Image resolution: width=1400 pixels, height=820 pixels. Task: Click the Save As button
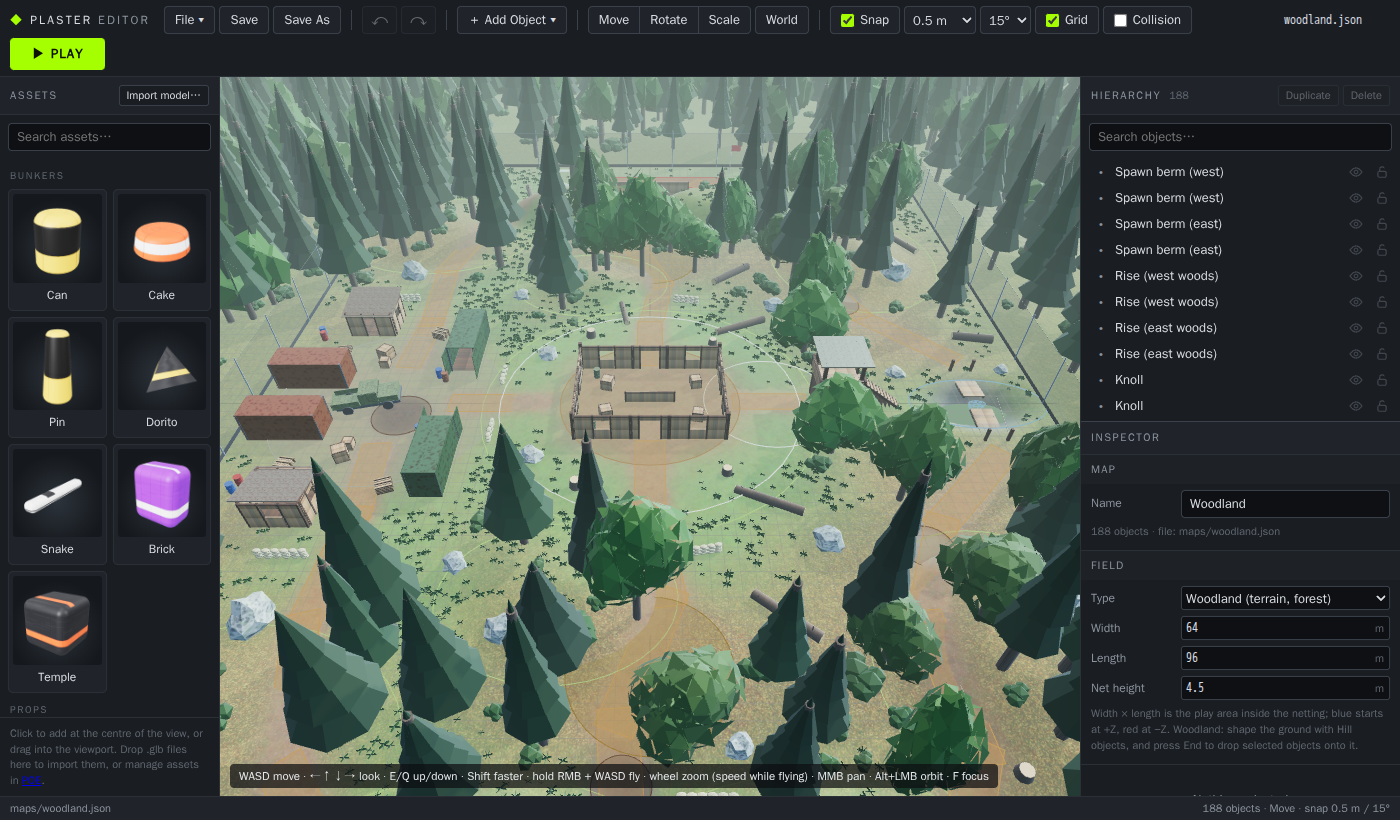pyautogui.click(x=307, y=20)
